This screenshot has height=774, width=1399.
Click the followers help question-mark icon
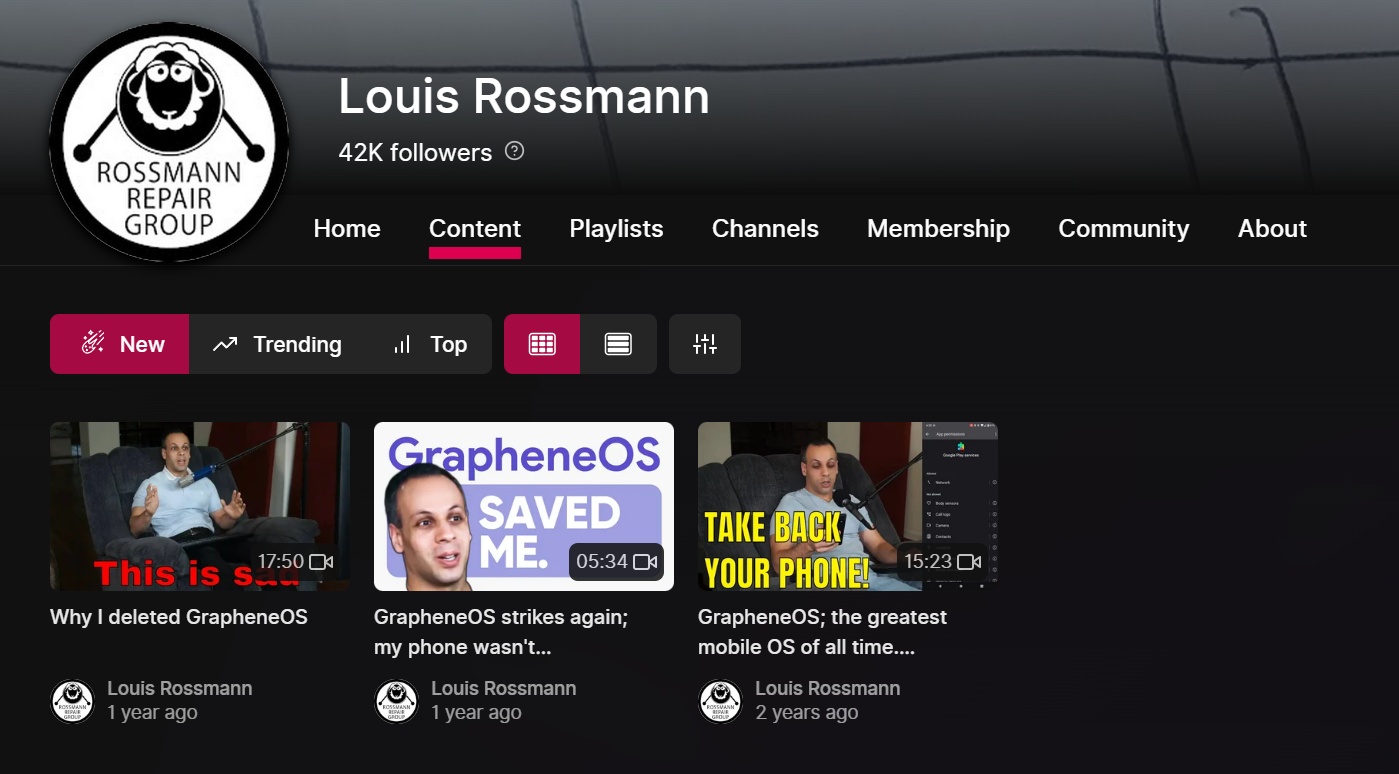click(x=514, y=151)
